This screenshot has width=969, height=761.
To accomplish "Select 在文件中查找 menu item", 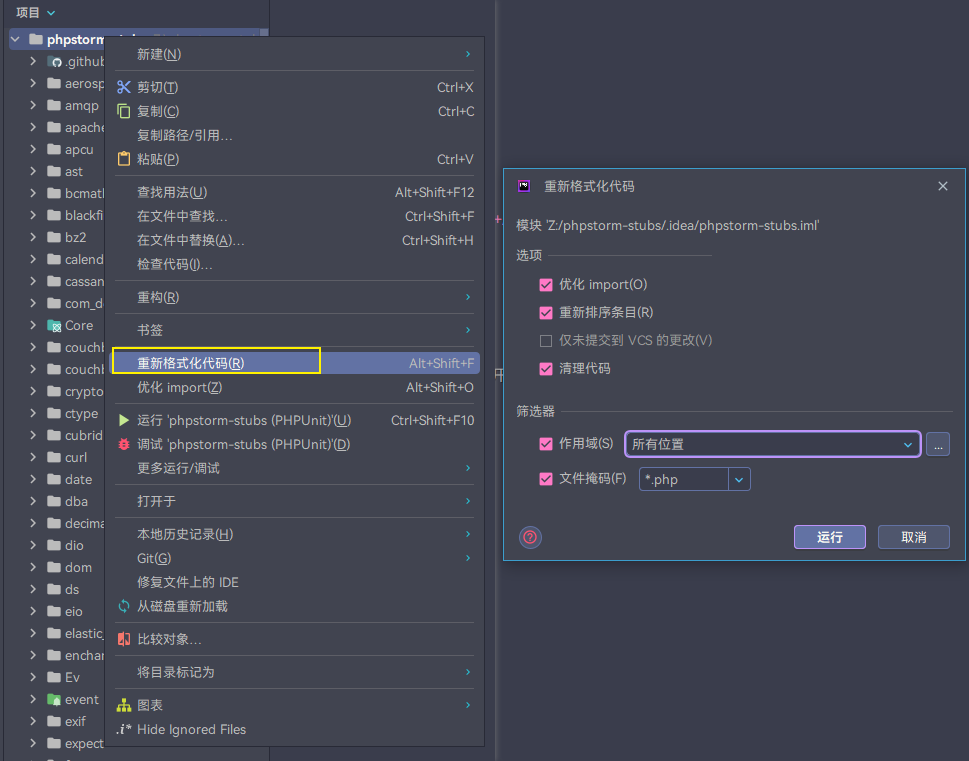I will [x=295, y=216].
